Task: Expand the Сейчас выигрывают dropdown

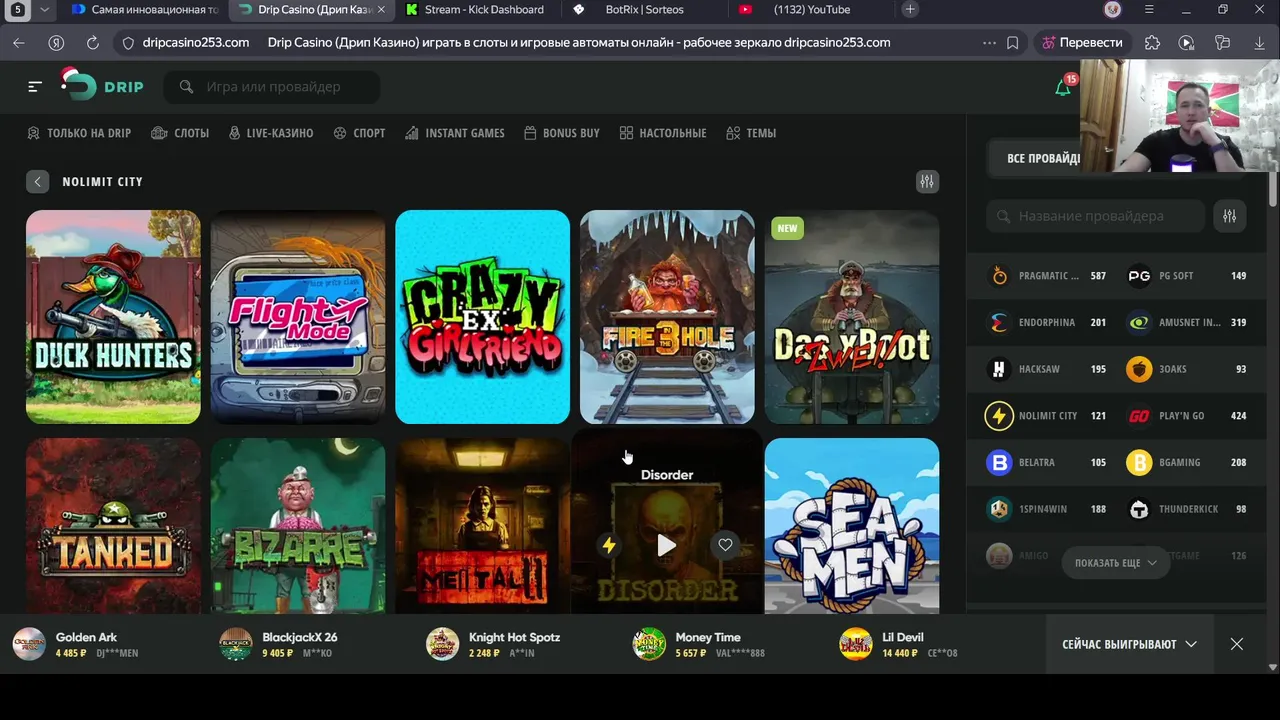Action: (x=1129, y=645)
